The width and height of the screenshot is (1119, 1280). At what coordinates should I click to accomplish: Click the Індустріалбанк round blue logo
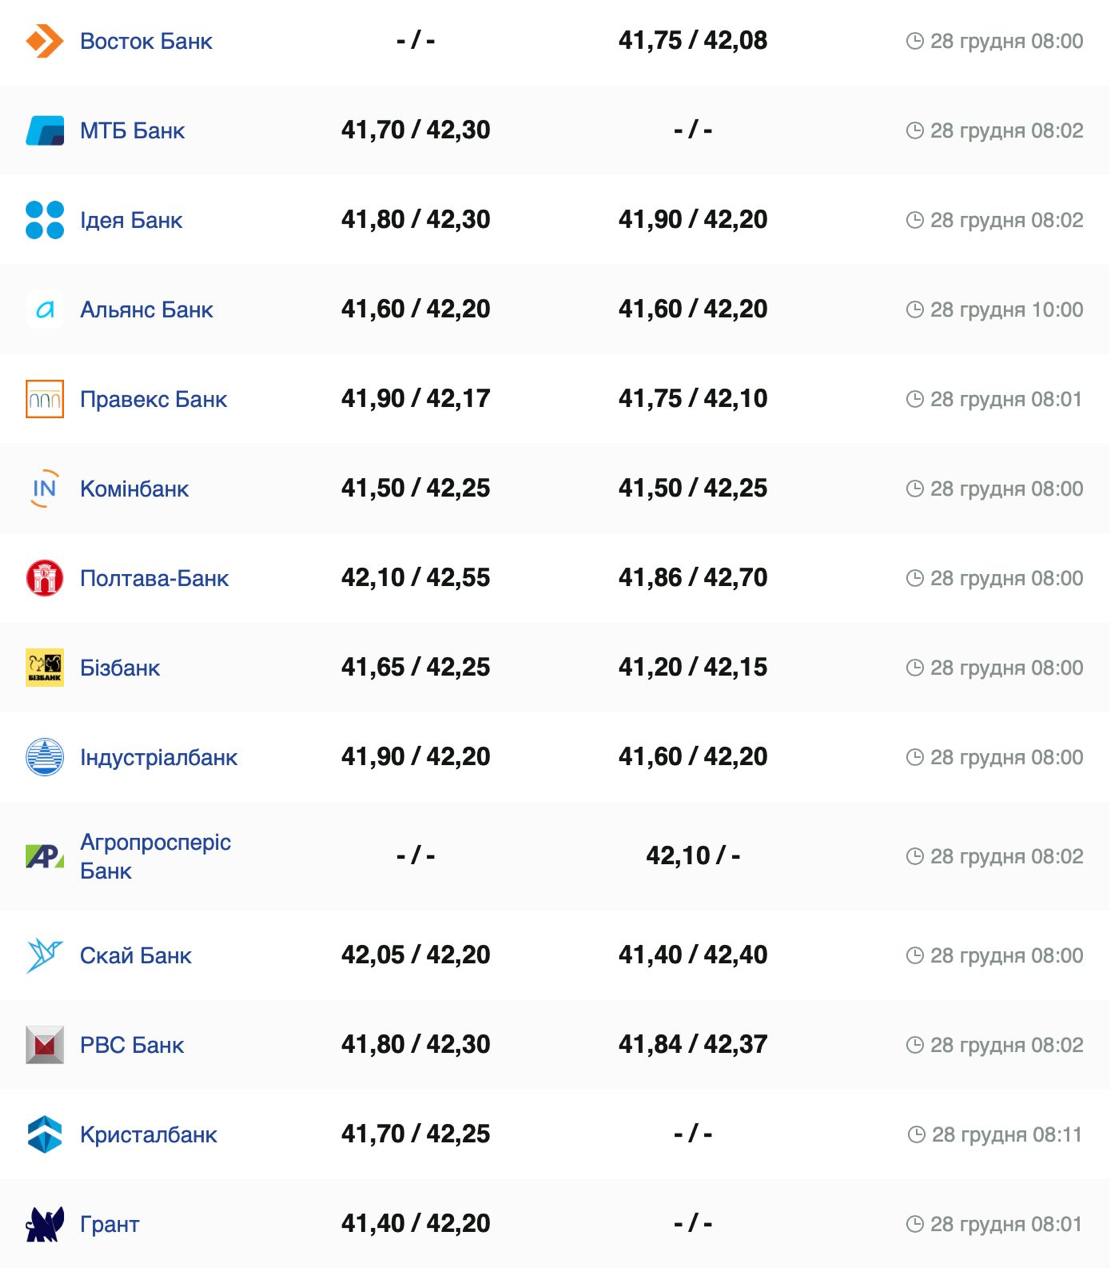(44, 757)
